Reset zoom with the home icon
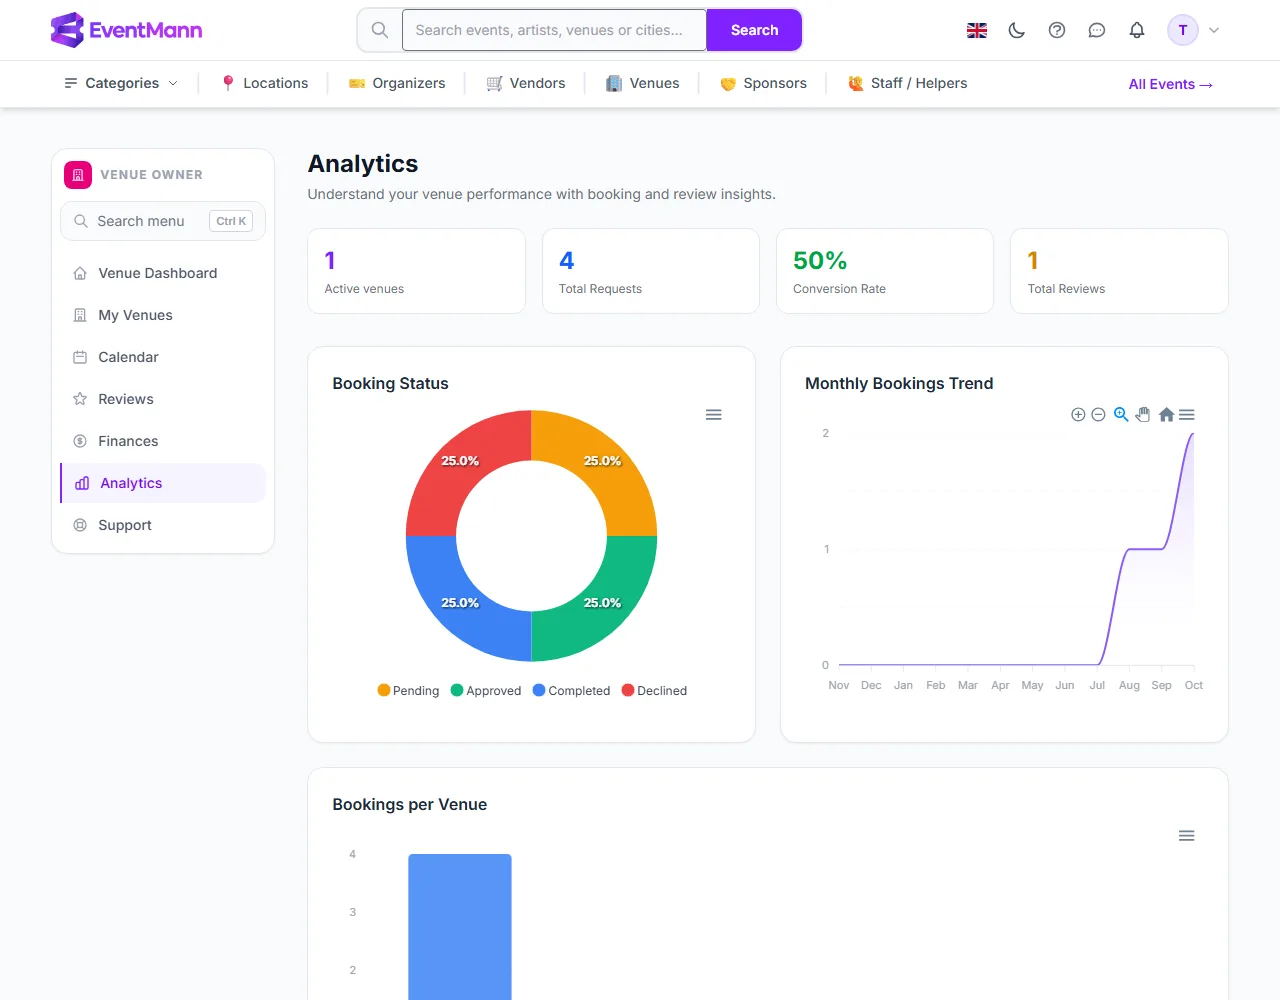The image size is (1280, 1000). (x=1166, y=415)
